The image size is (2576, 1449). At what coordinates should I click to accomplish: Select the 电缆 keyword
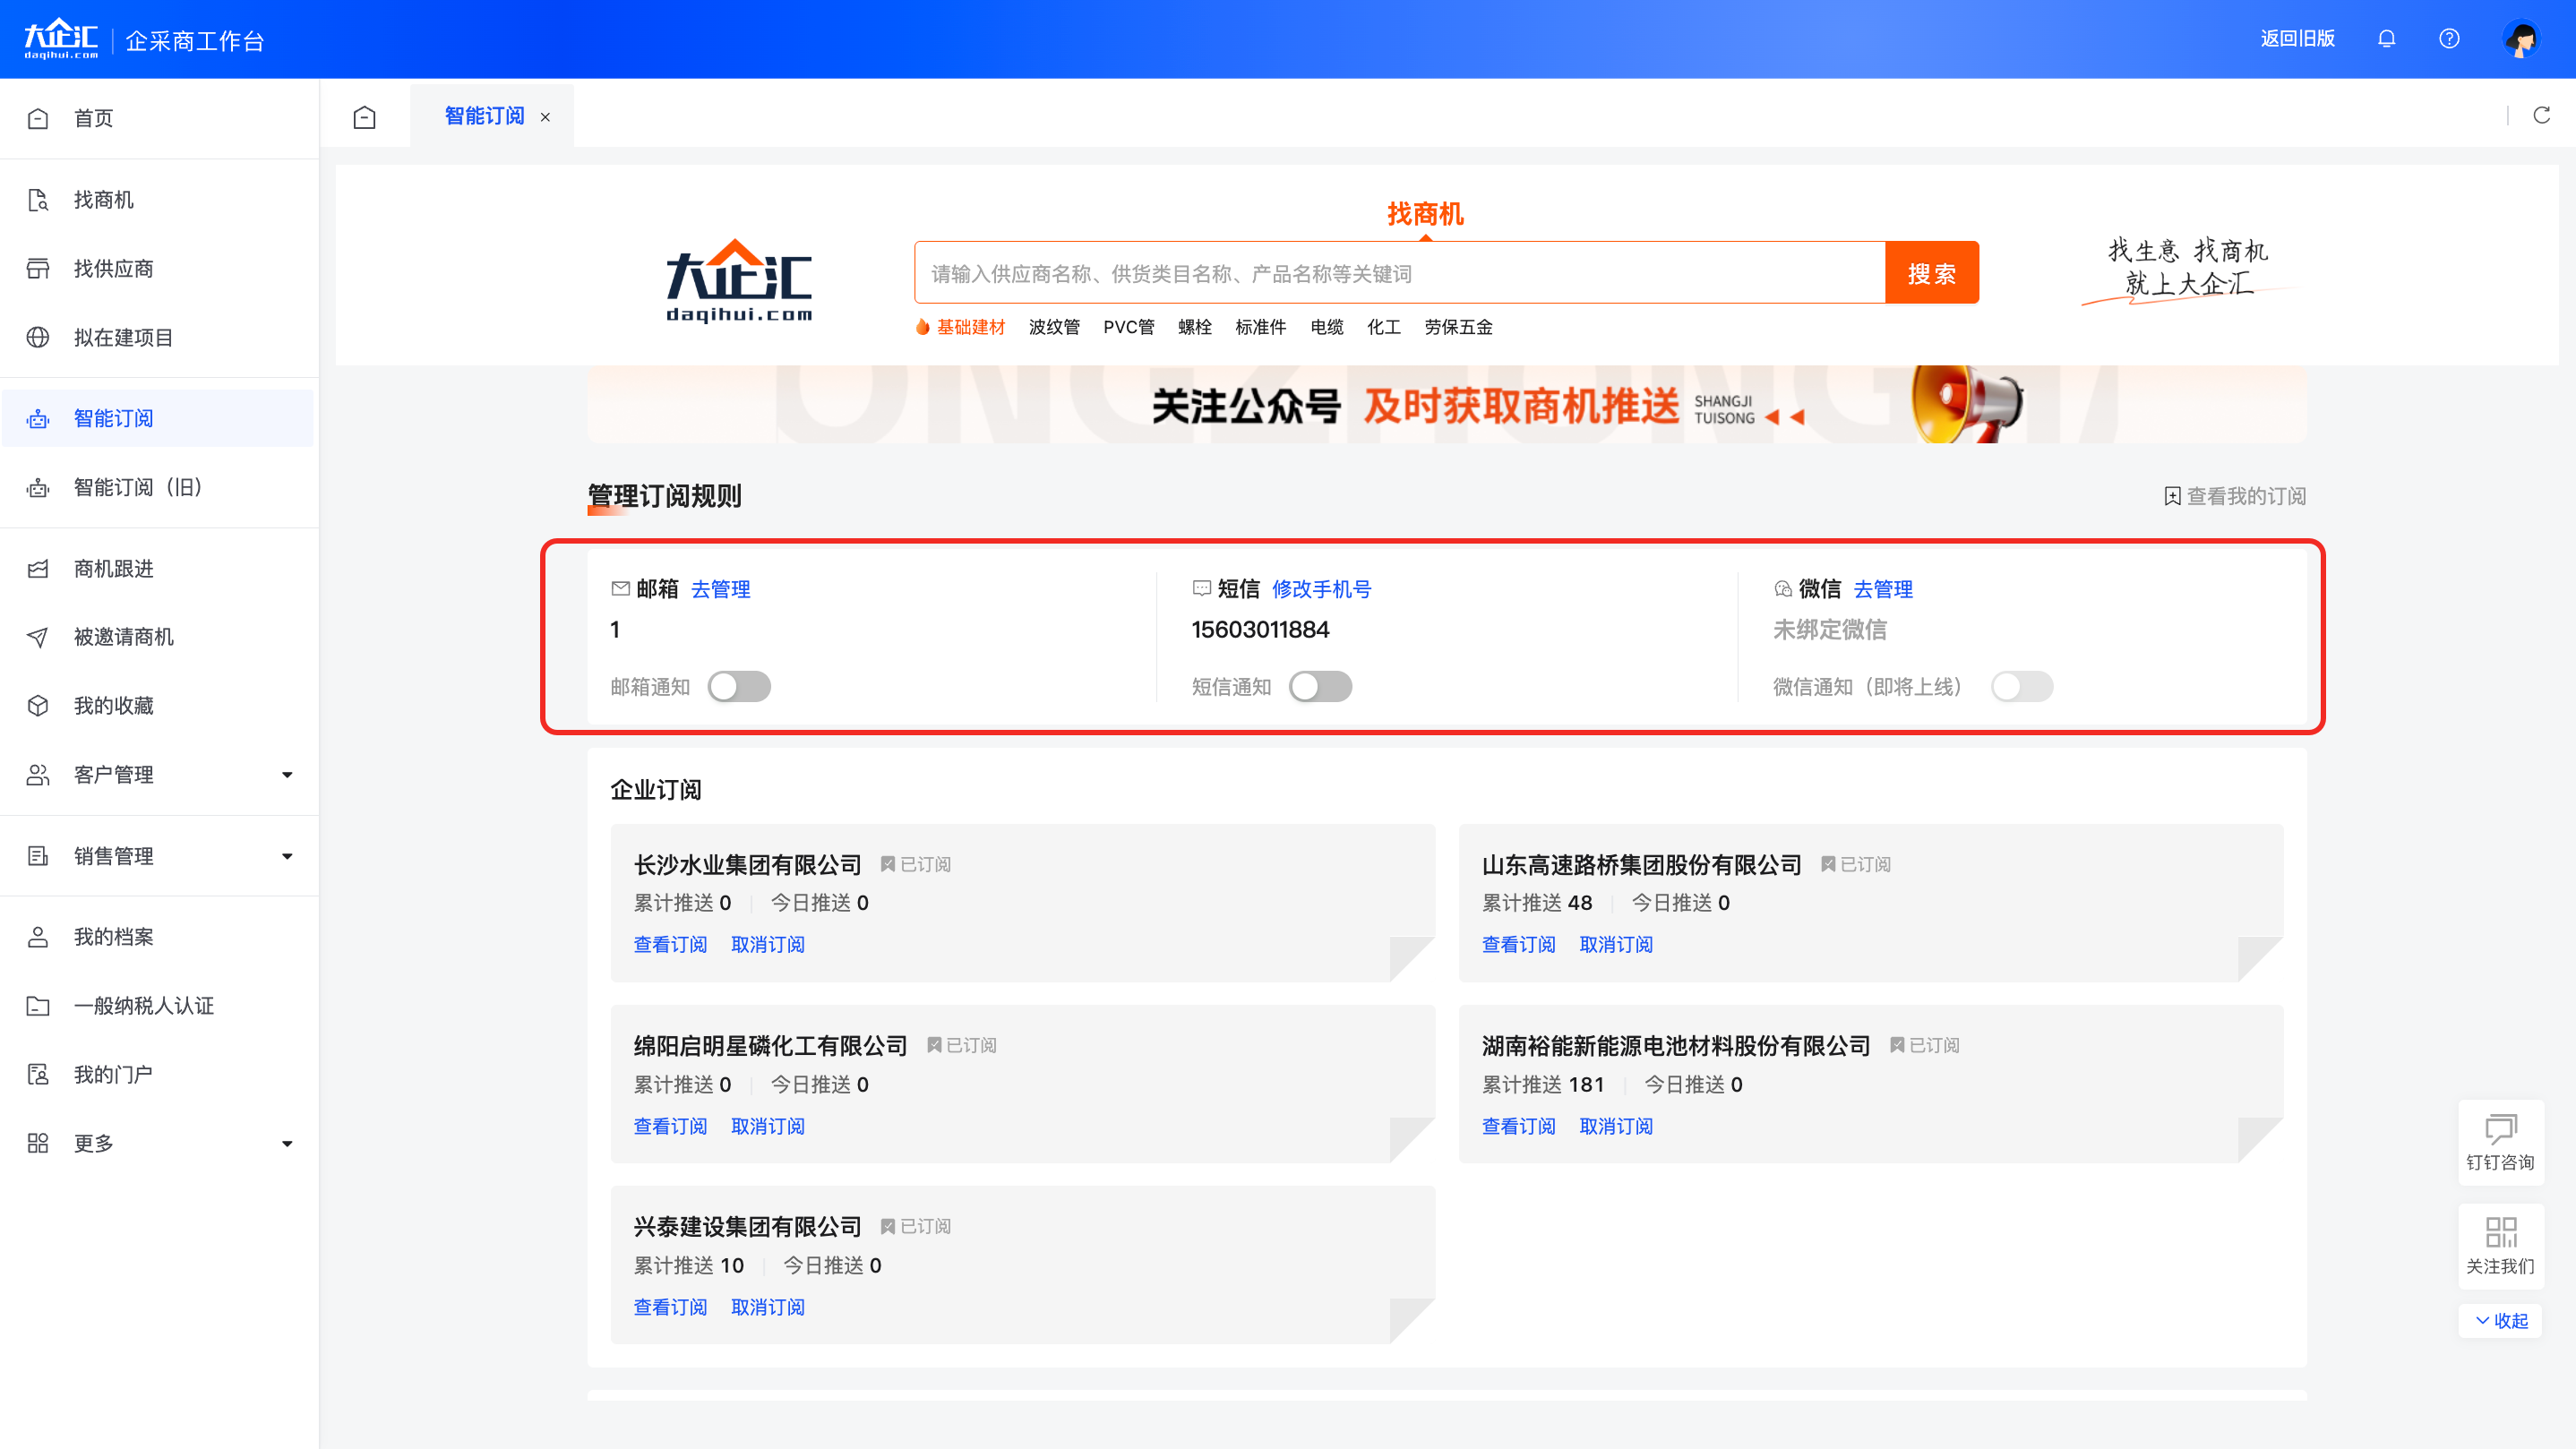(x=1327, y=327)
